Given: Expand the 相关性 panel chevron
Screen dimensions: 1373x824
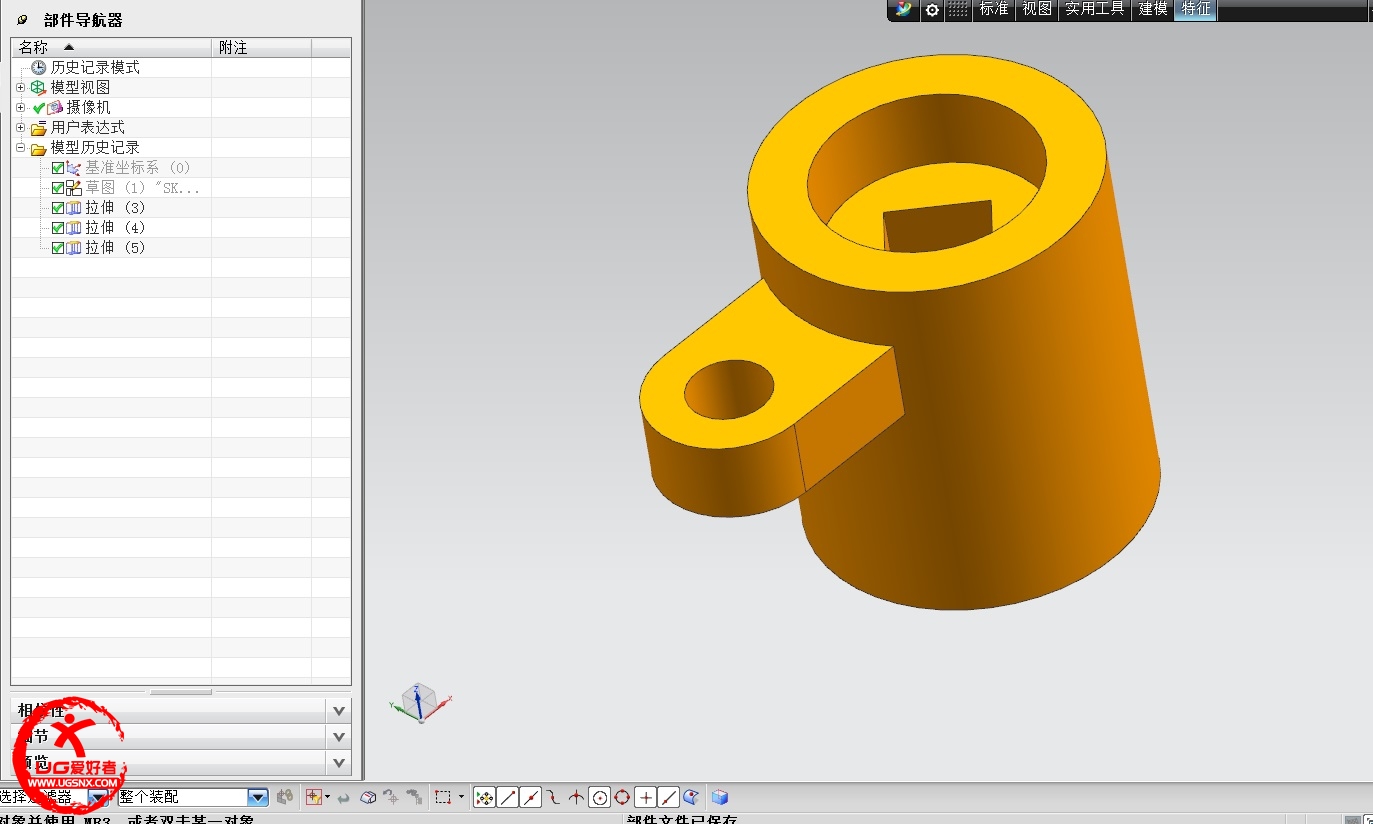Looking at the screenshot, I should point(339,710).
